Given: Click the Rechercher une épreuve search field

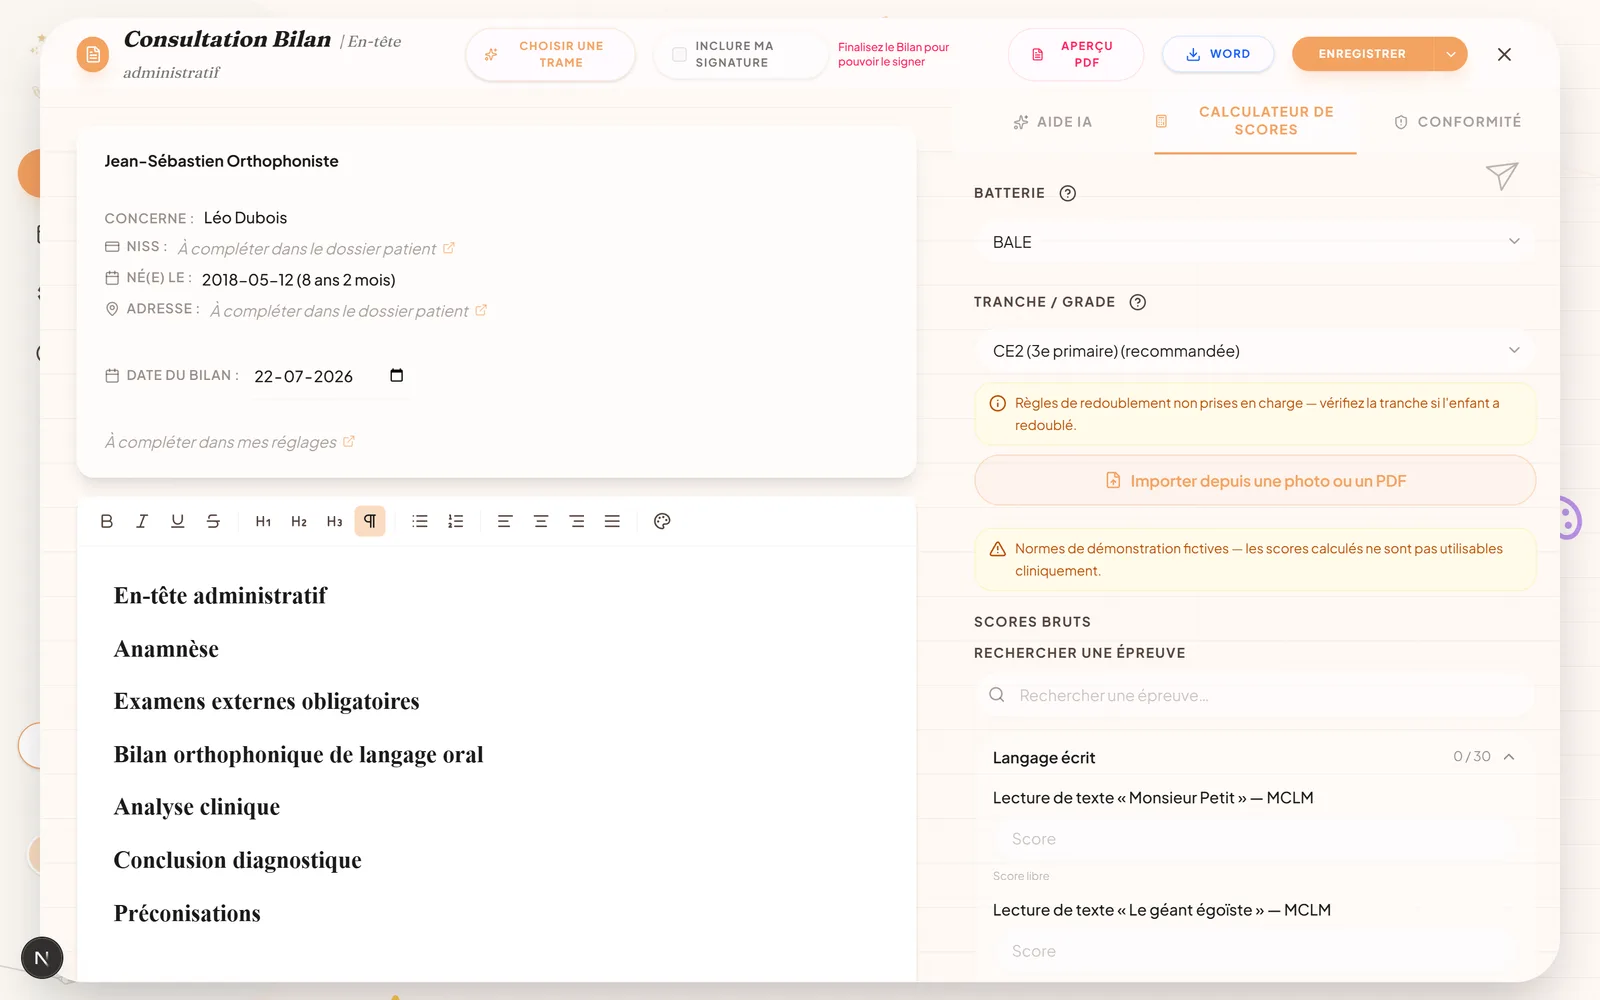Looking at the screenshot, I should point(1255,695).
